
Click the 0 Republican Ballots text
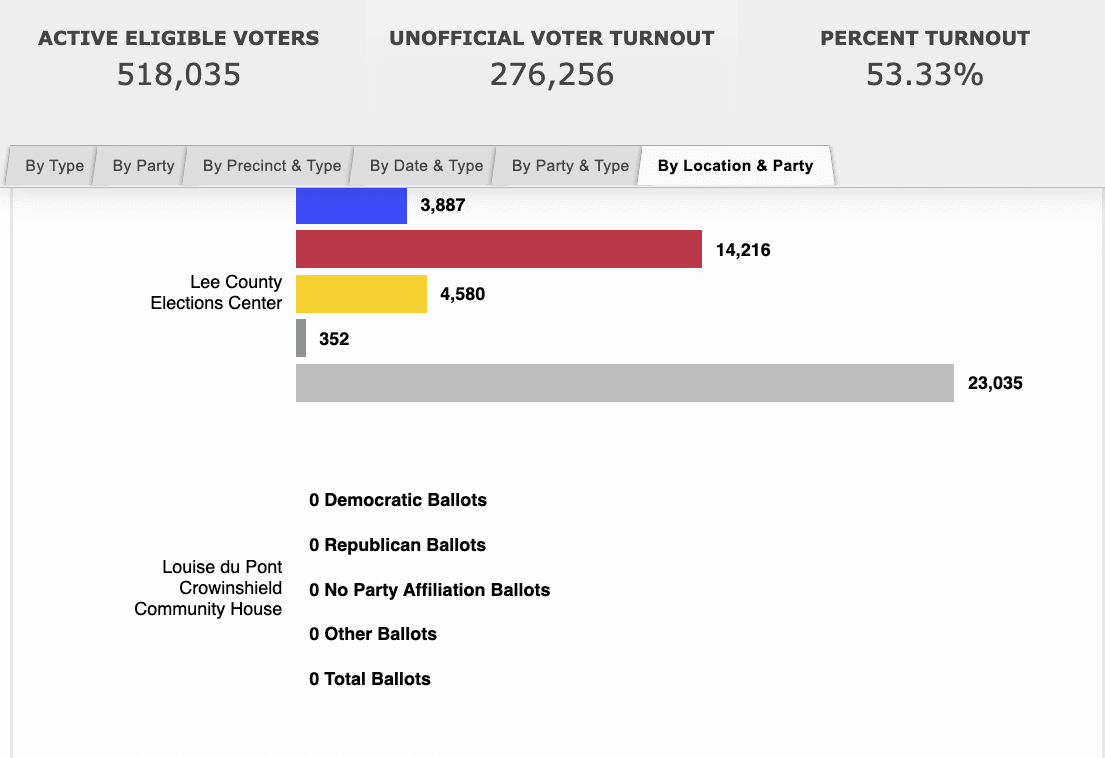(397, 545)
